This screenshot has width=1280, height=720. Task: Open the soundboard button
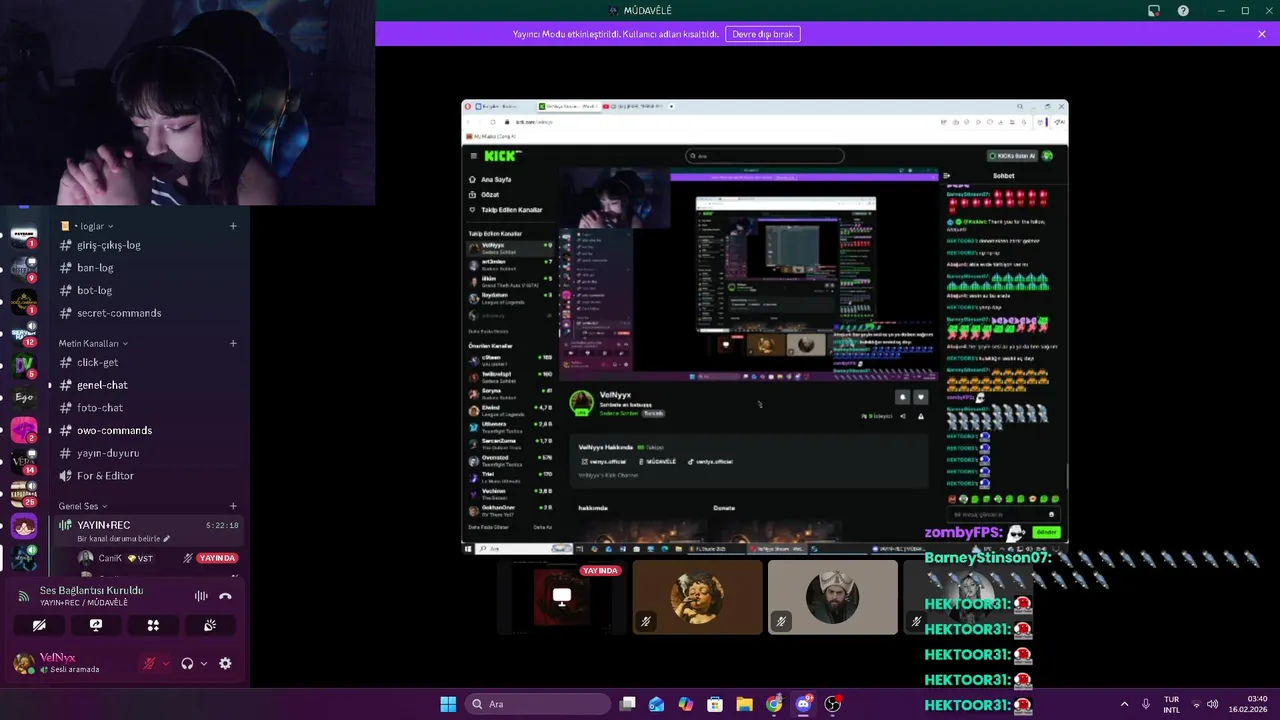click(x=210, y=625)
